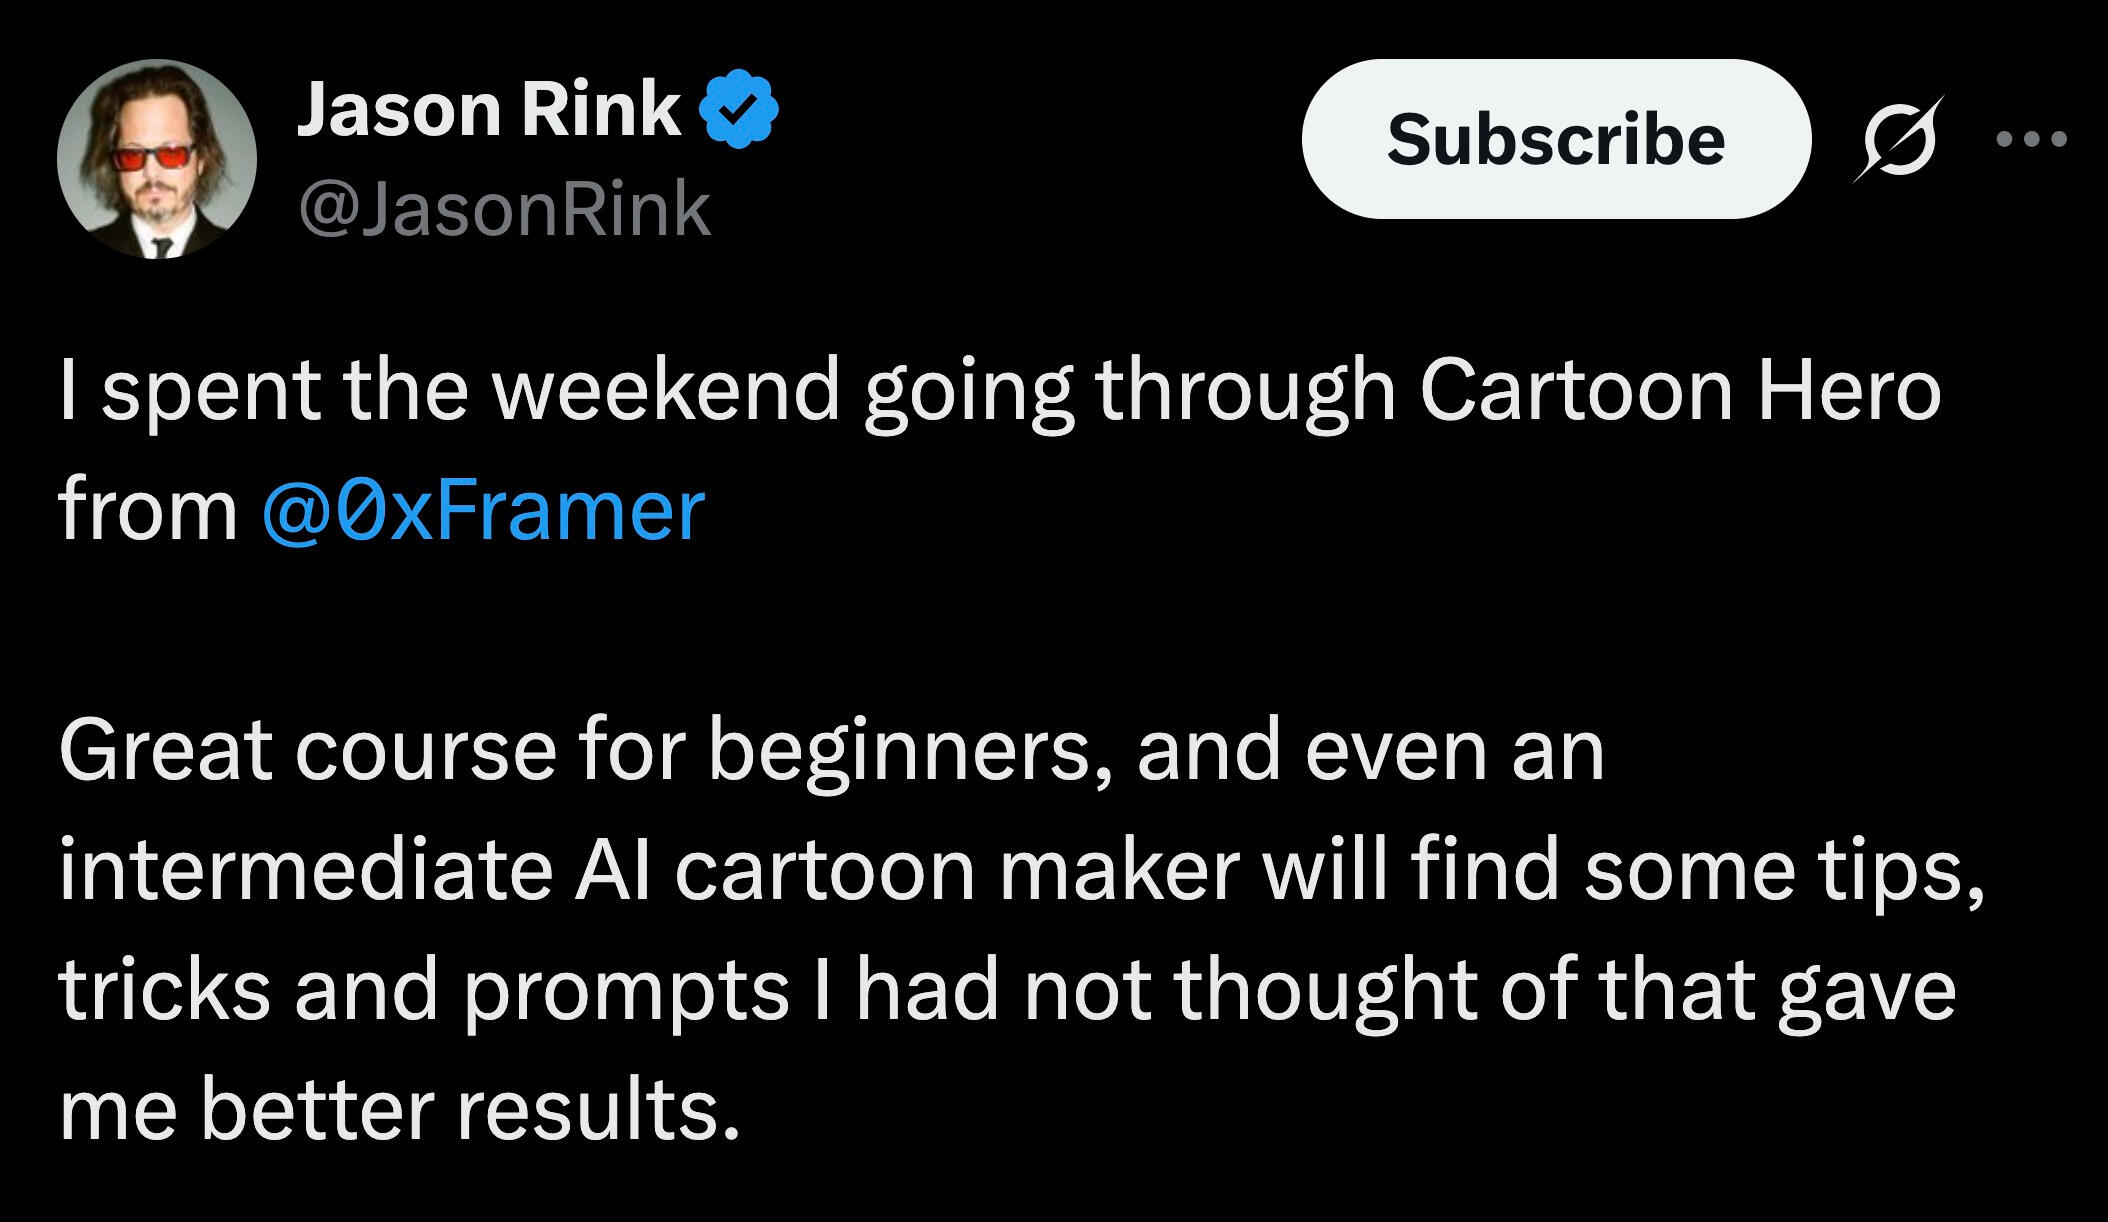Click the word "prompts" in the tweet
Viewport: 2108px width, 1222px height.
[625, 990]
